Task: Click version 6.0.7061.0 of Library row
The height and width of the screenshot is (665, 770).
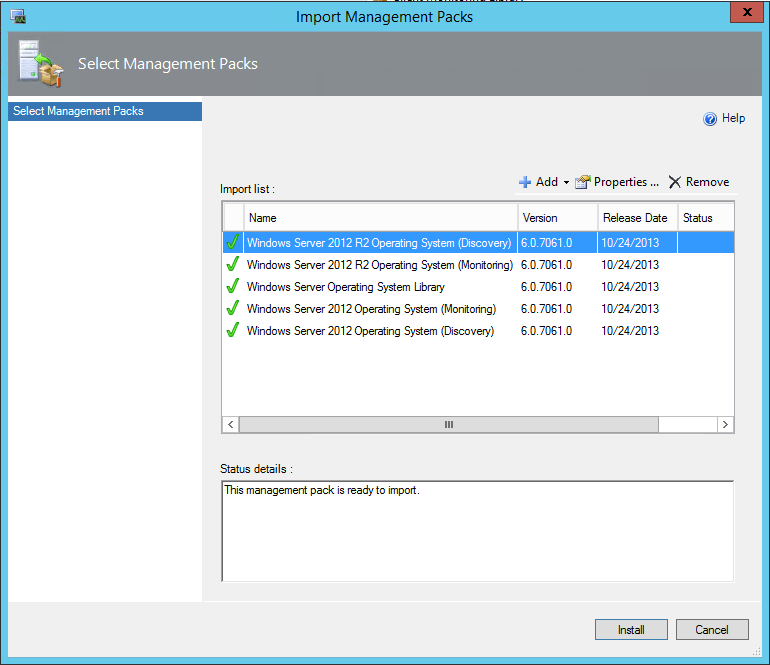Action: (547, 287)
